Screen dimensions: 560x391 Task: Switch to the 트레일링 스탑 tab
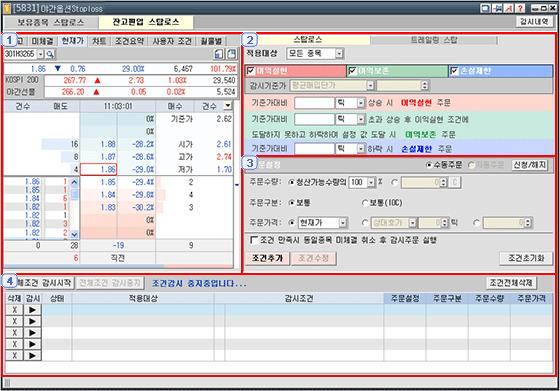pyautogui.click(x=434, y=40)
